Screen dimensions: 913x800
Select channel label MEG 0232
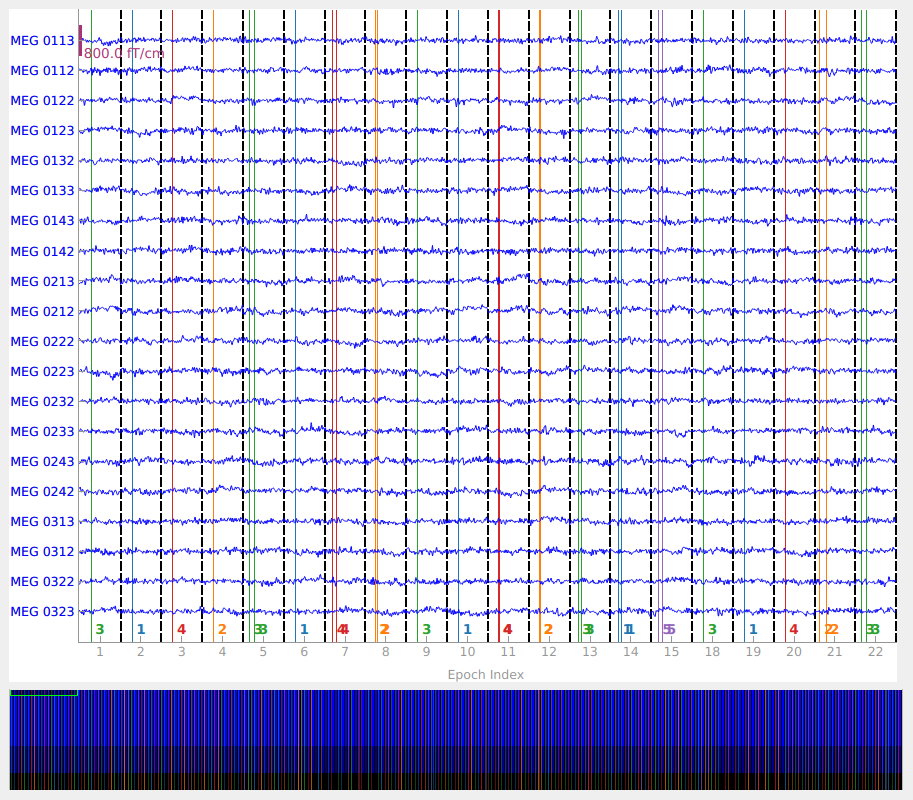tap(43, 402)
